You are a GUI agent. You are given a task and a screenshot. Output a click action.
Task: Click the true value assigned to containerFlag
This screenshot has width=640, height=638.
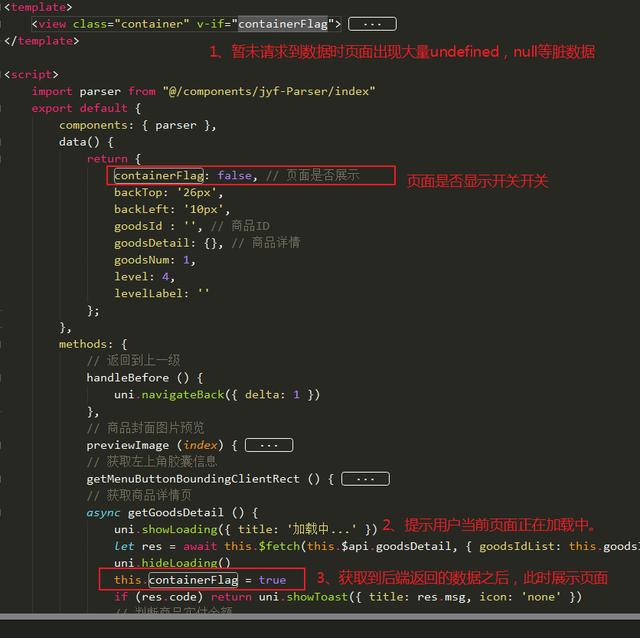tap(272, 580)
